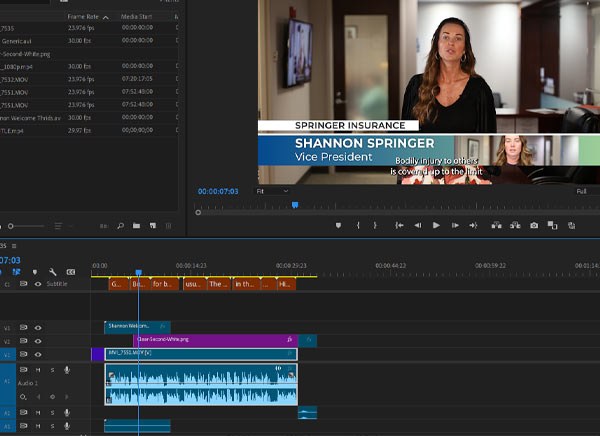The width and height of the screenshot is (600, 436).
Task: Click the Mark In bracket icon
Action: click(x=358, y=225)
